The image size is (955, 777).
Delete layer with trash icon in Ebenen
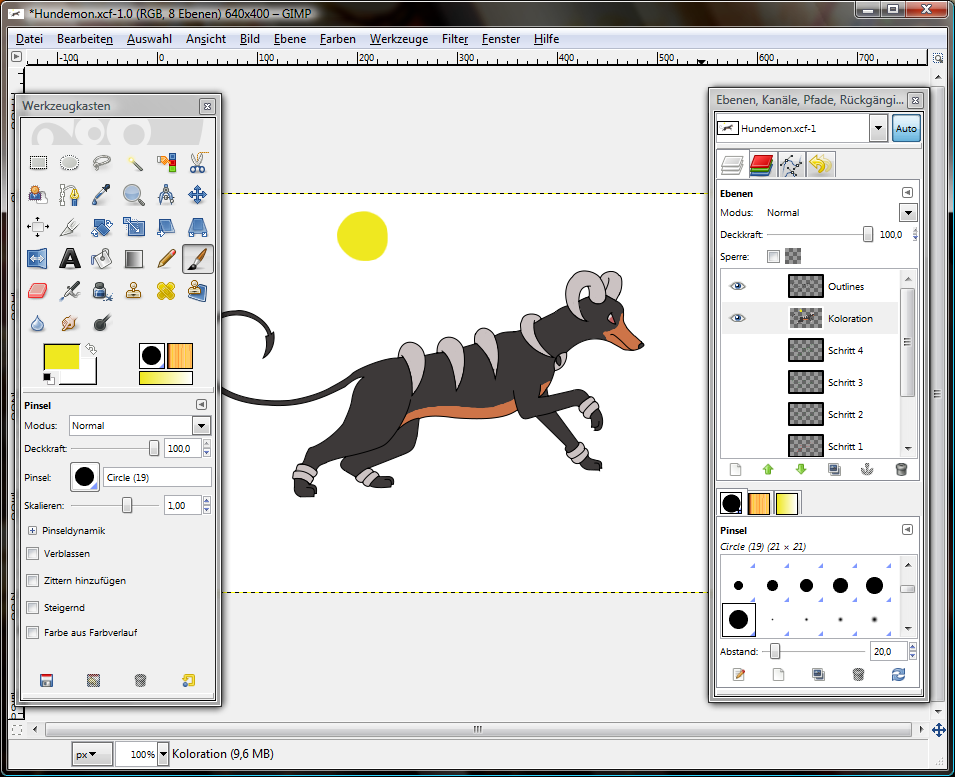point(901,469)
